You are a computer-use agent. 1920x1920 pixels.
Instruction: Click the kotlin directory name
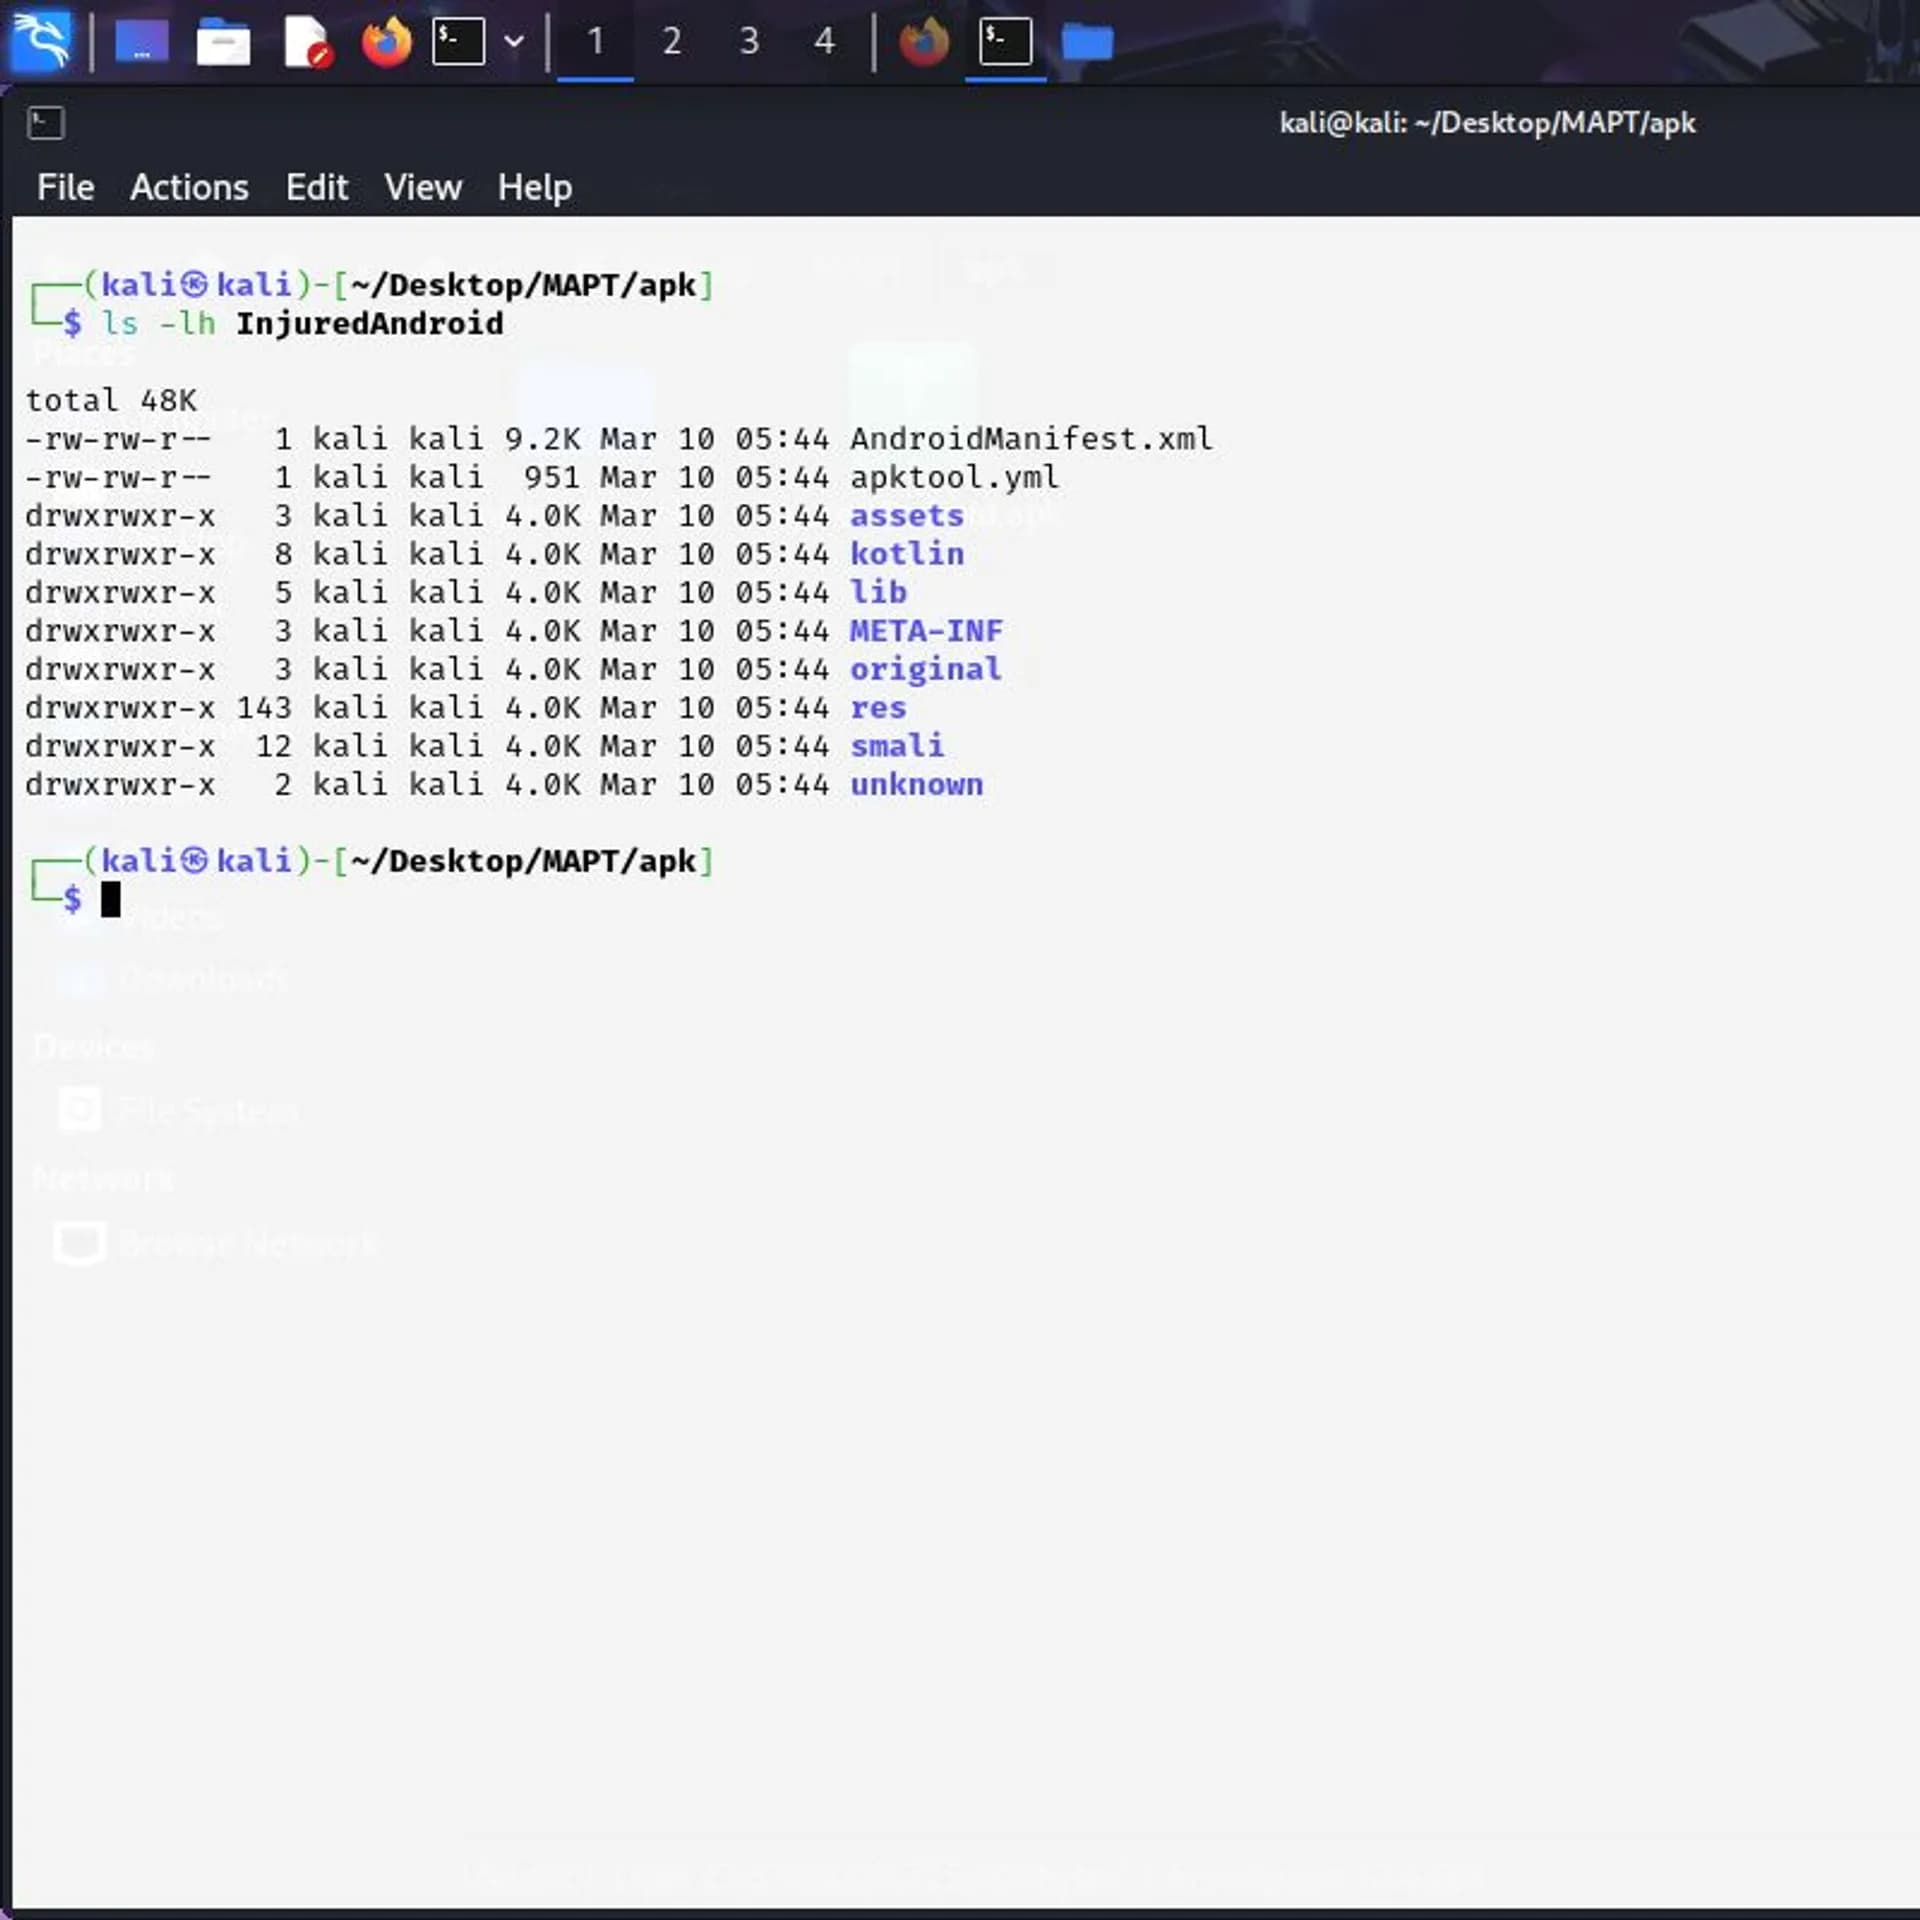coord(907,553)
